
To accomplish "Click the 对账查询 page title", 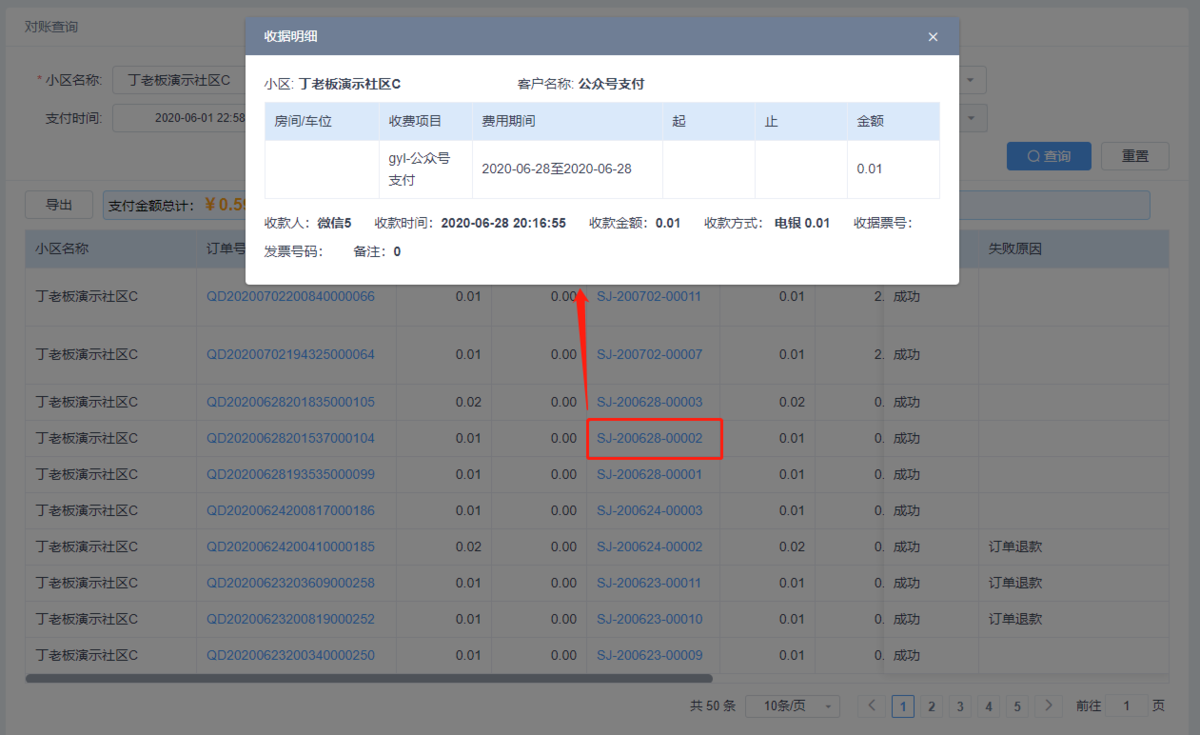I will coord(51,26).
